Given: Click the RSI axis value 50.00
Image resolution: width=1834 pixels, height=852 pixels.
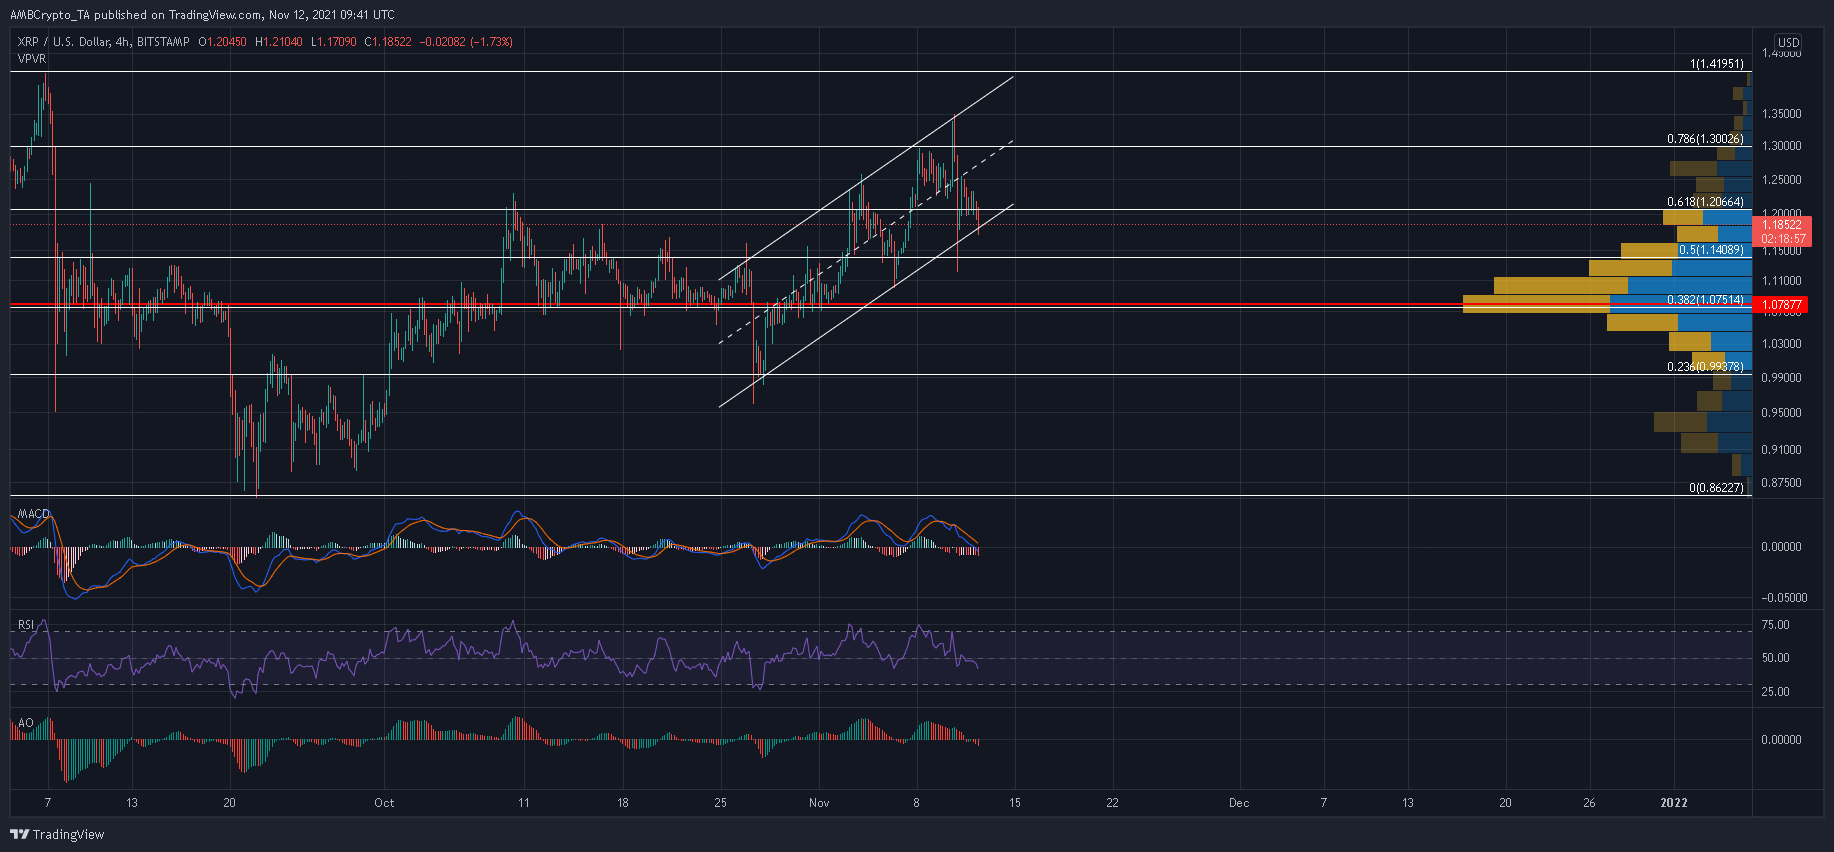Looking at the screenshot, I should tap(1775, 658).
